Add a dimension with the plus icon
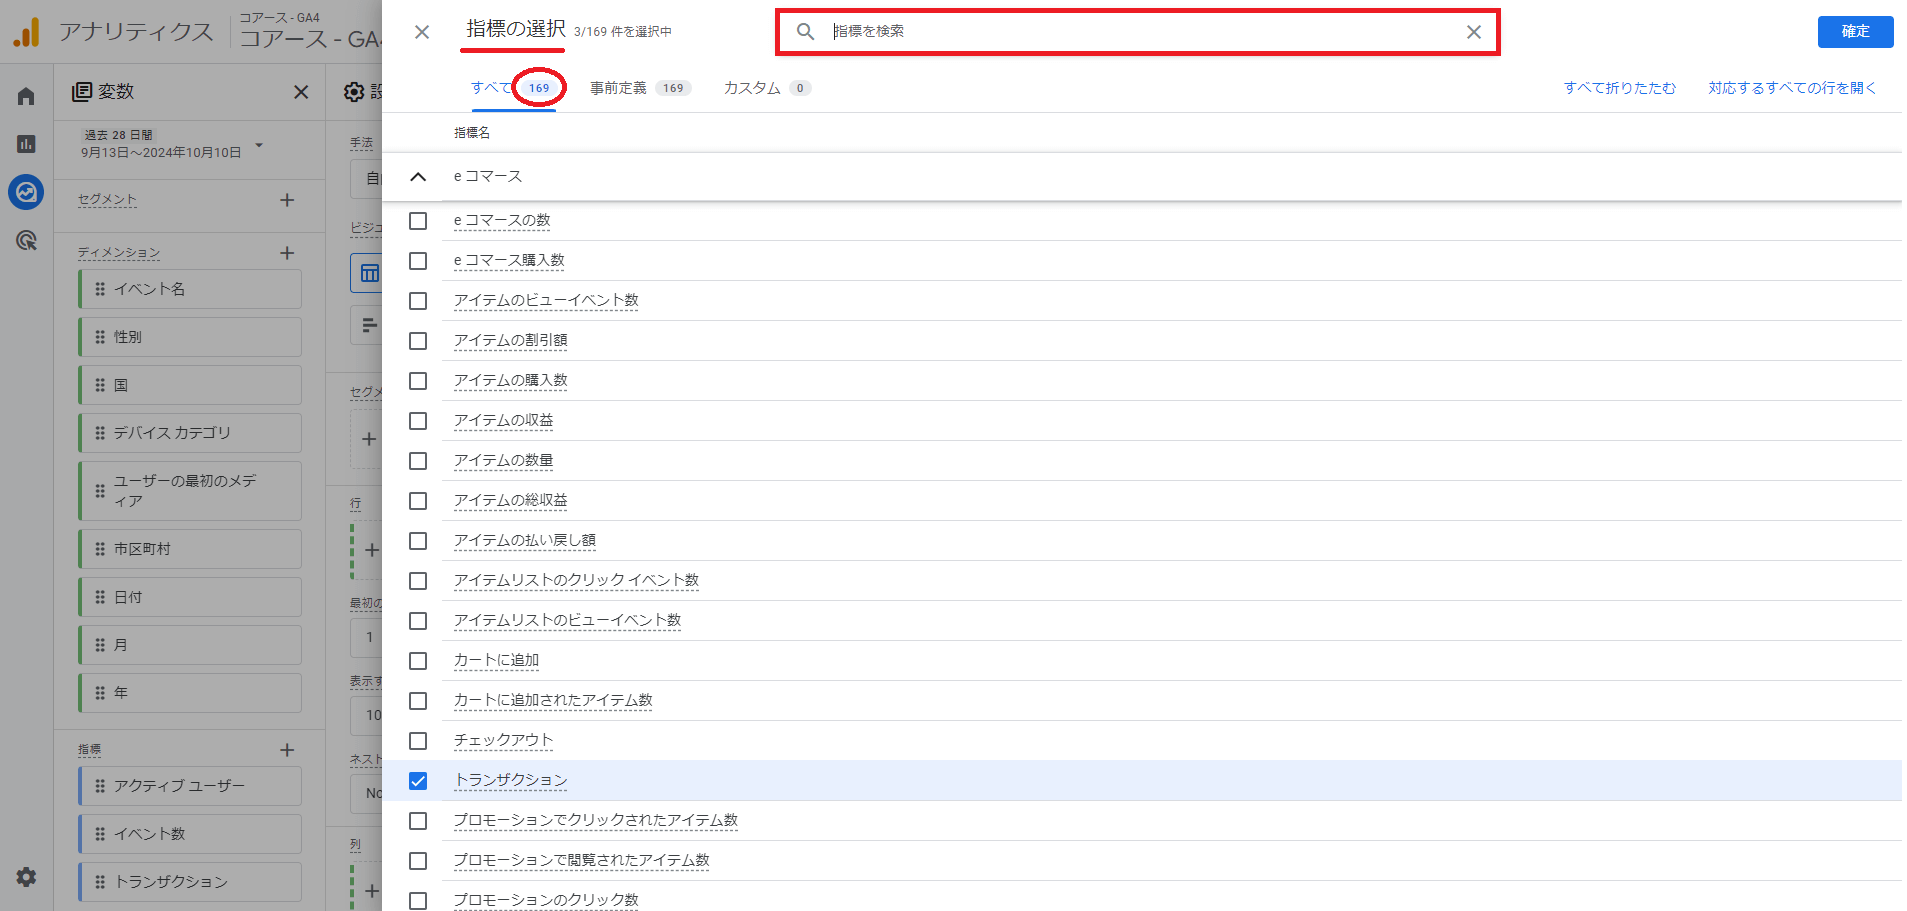1907x911 pixels. click(287, 253)
